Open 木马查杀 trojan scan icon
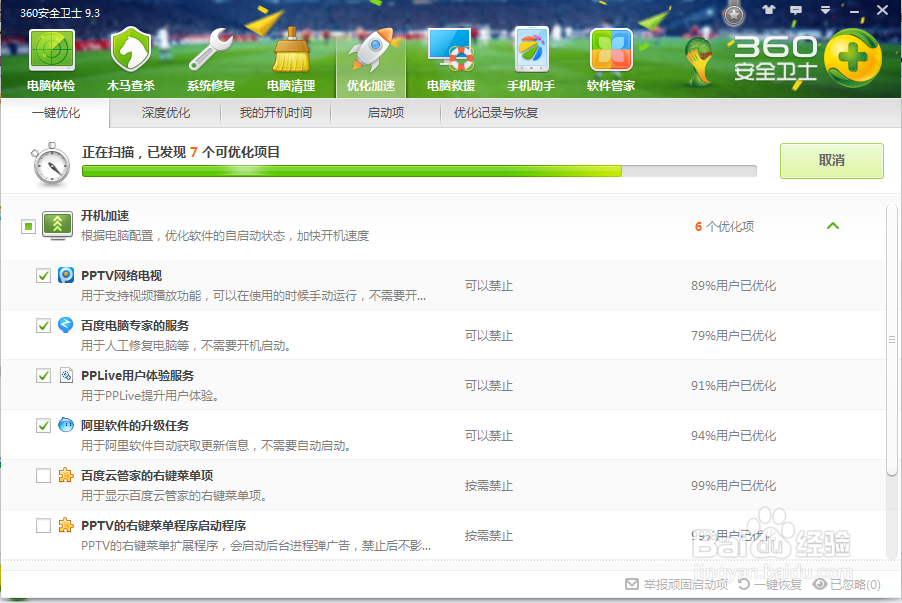 [x=131, y=60]
